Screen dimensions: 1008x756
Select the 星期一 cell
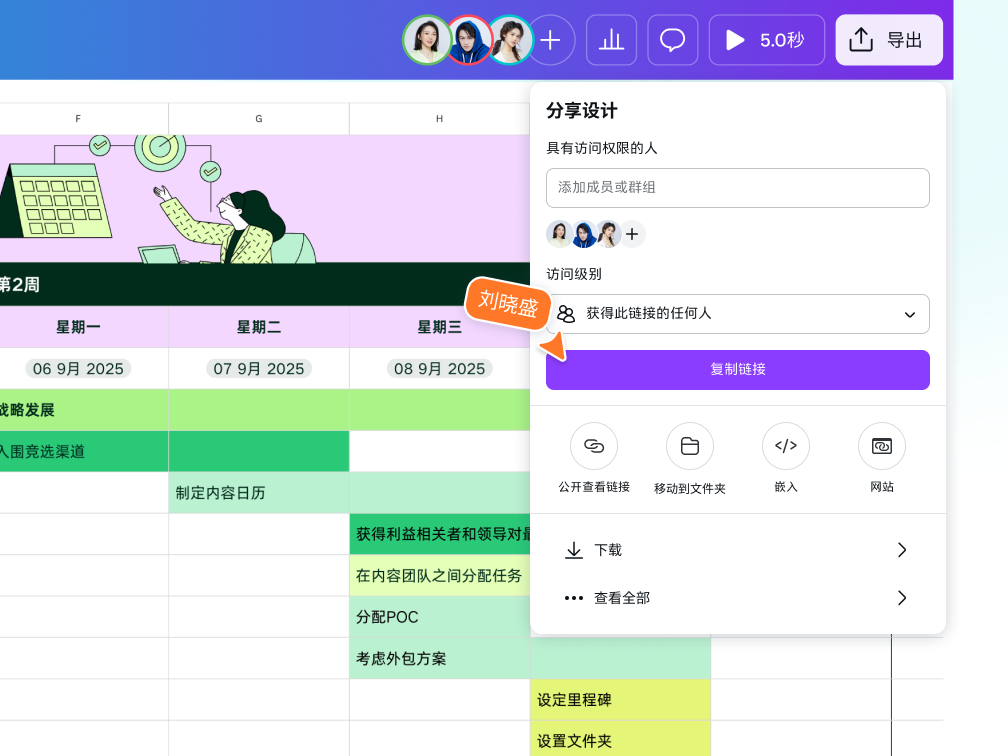tap(78, 327)
